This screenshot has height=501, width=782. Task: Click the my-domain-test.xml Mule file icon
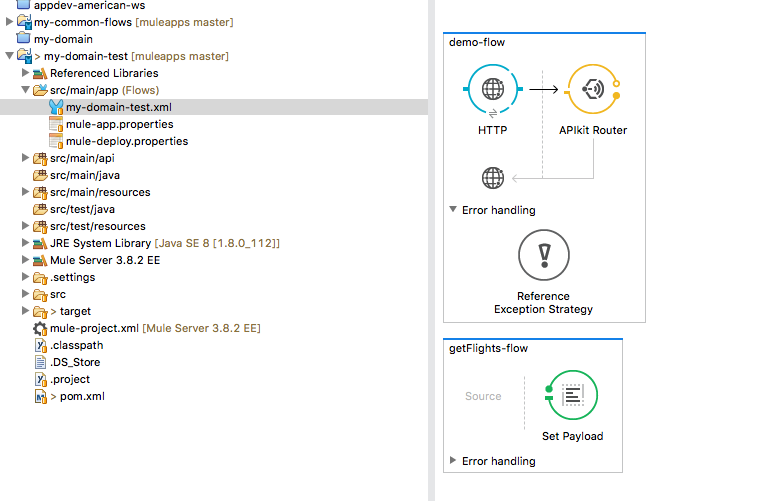point(56,107)
